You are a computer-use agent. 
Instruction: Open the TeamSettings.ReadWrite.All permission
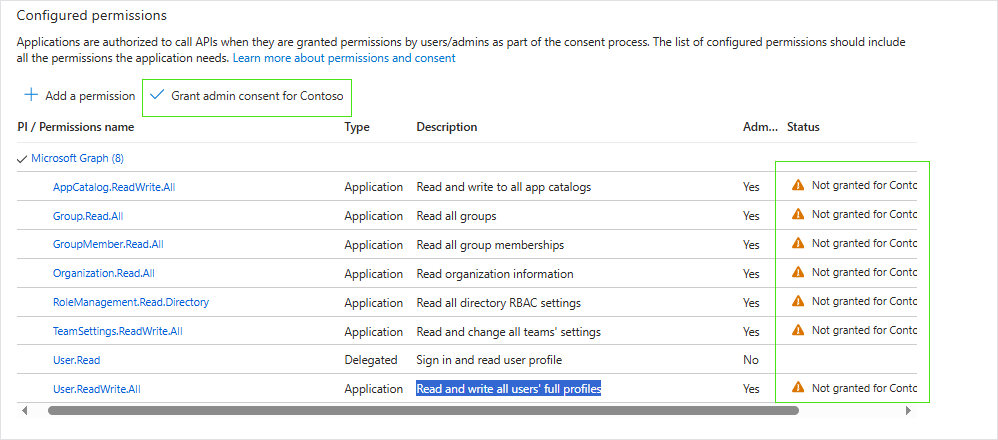click(x=117, y=331)
